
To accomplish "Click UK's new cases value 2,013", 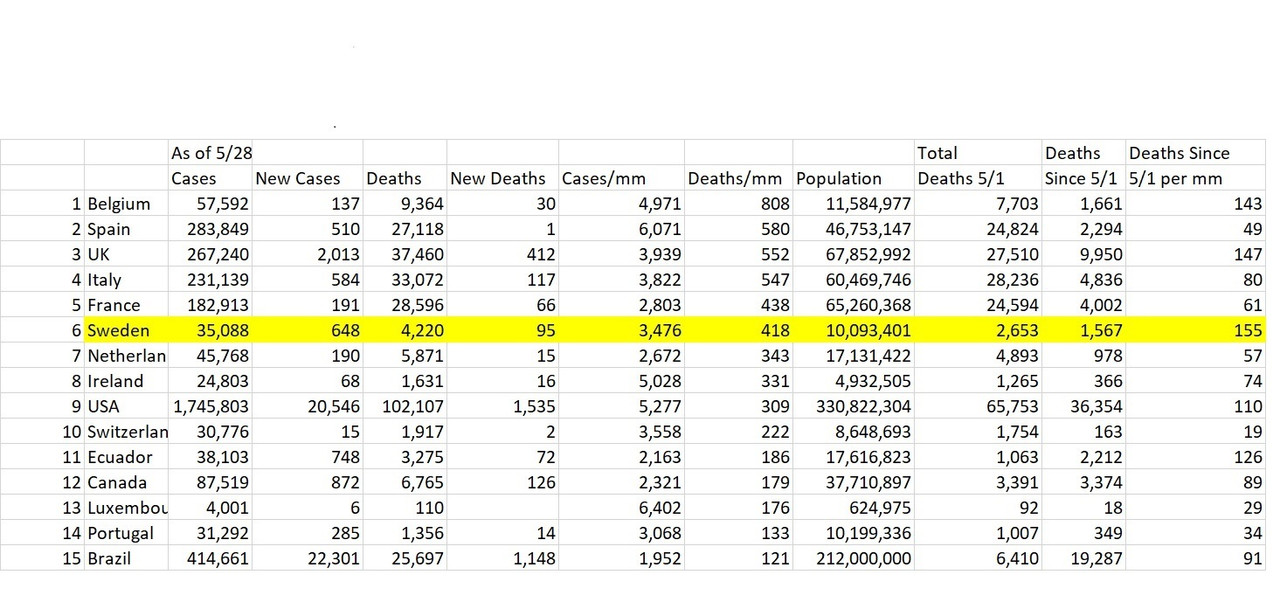I will (x=307, y=254).
